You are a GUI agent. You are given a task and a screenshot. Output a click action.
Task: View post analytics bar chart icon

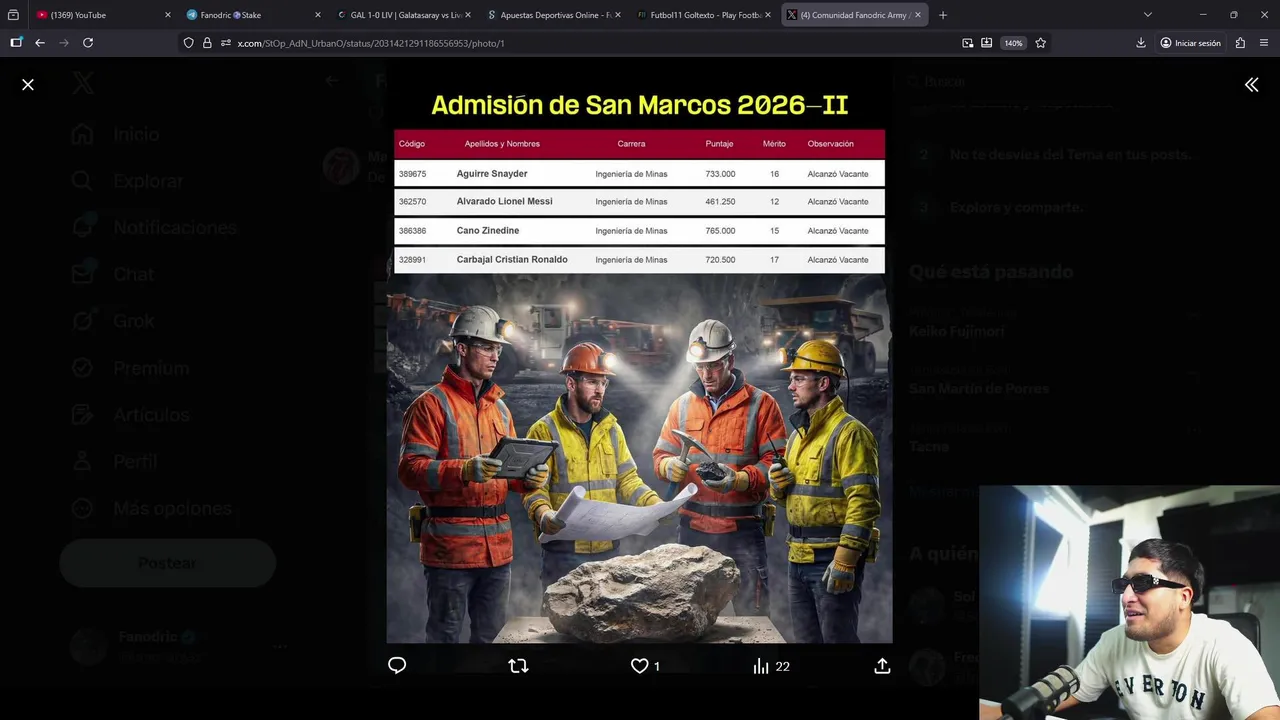[x=761, y=666]
